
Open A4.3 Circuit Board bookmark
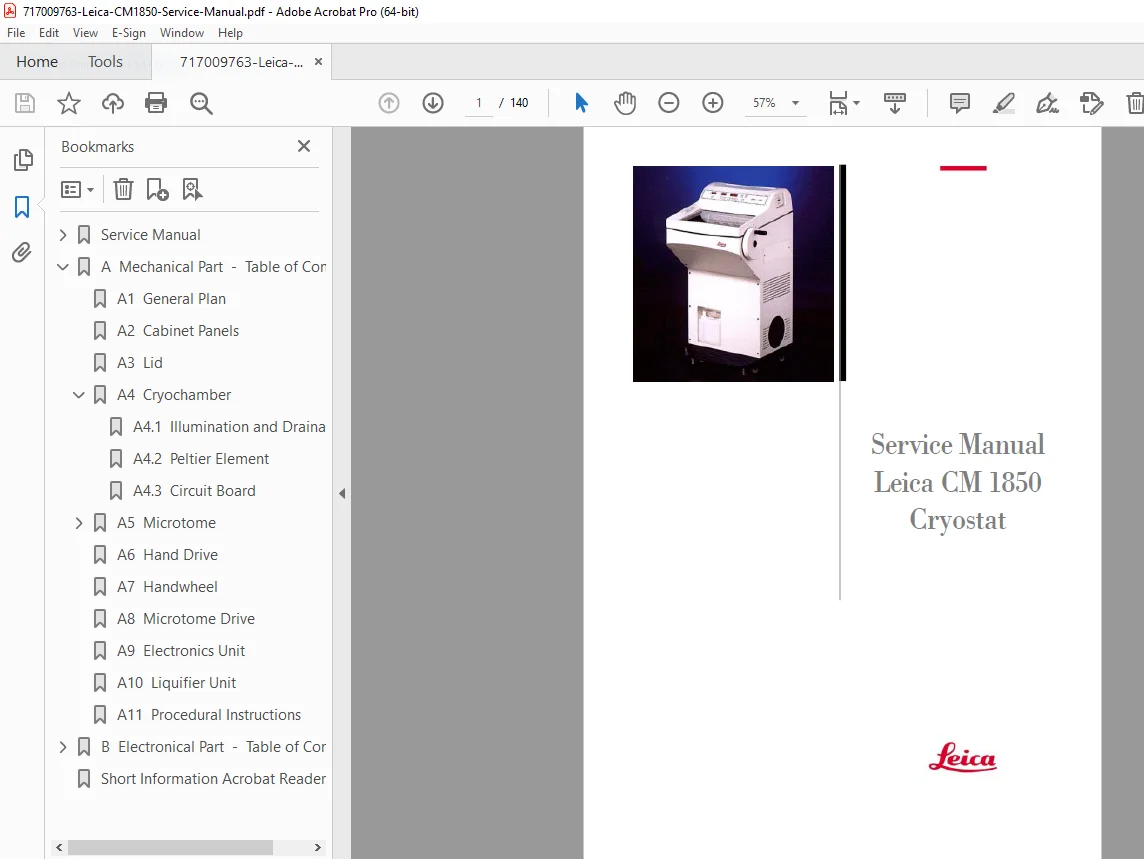[x=194, y=491]
